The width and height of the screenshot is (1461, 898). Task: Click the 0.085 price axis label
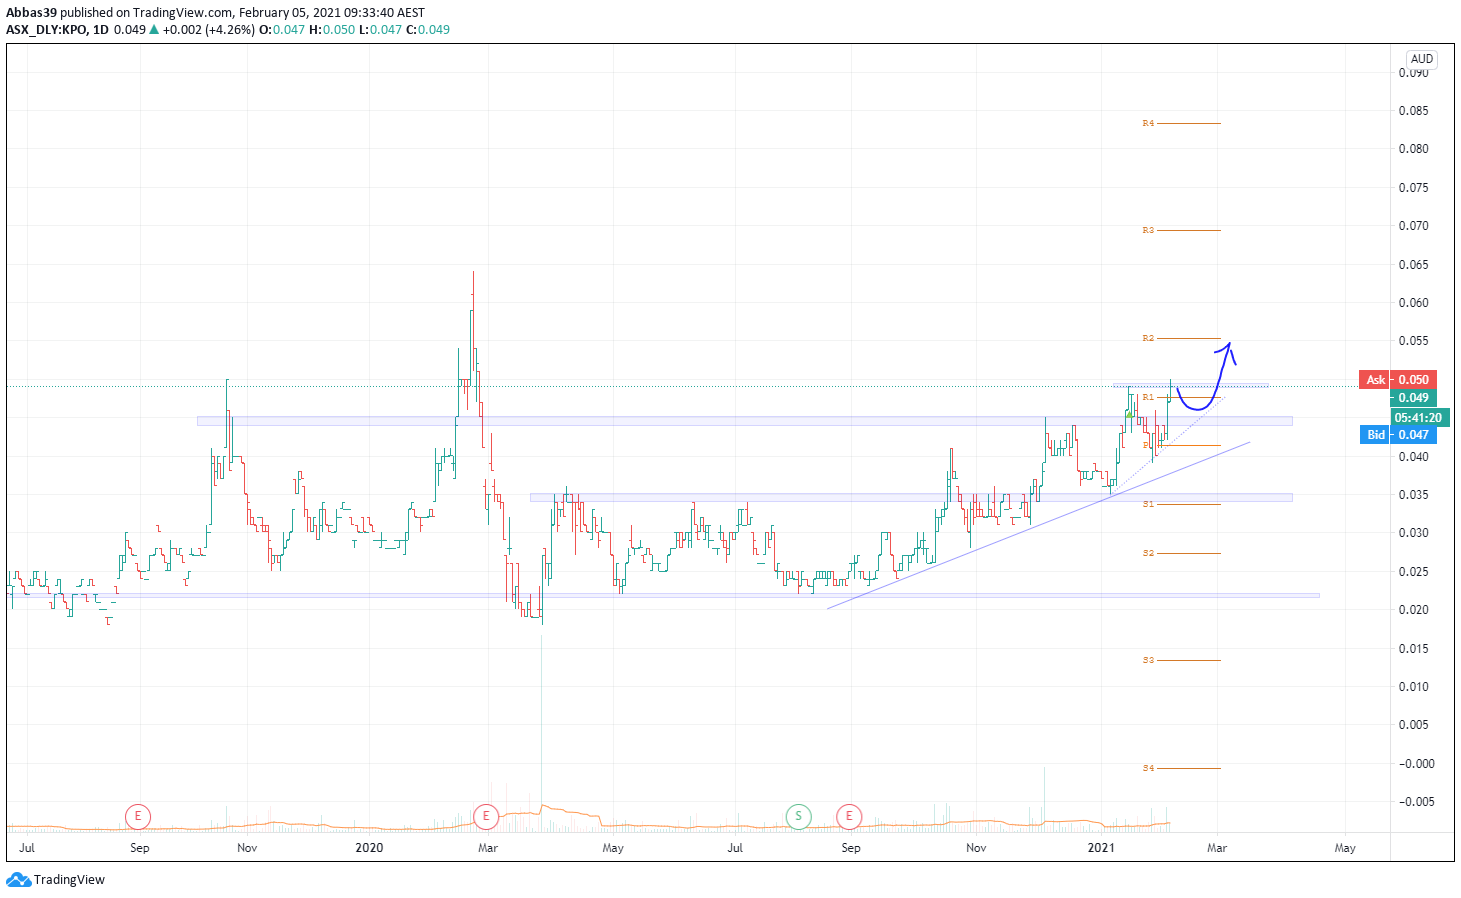tap(1413, 111)
